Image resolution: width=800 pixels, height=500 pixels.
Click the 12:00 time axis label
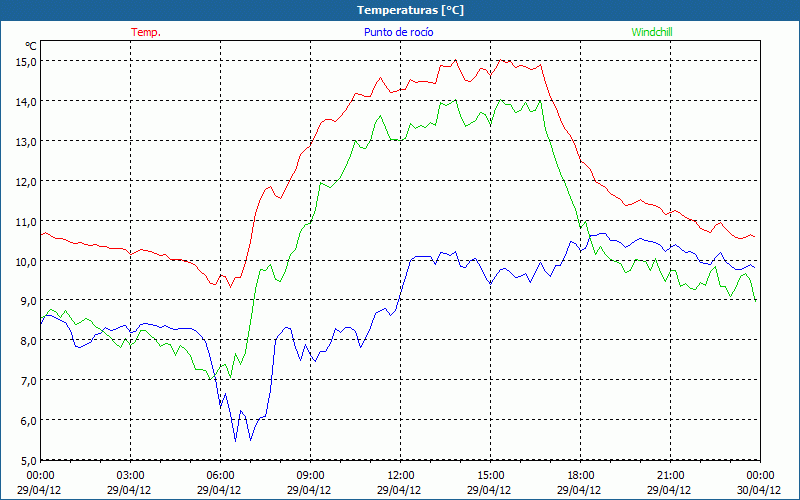(x=401, y=476)
